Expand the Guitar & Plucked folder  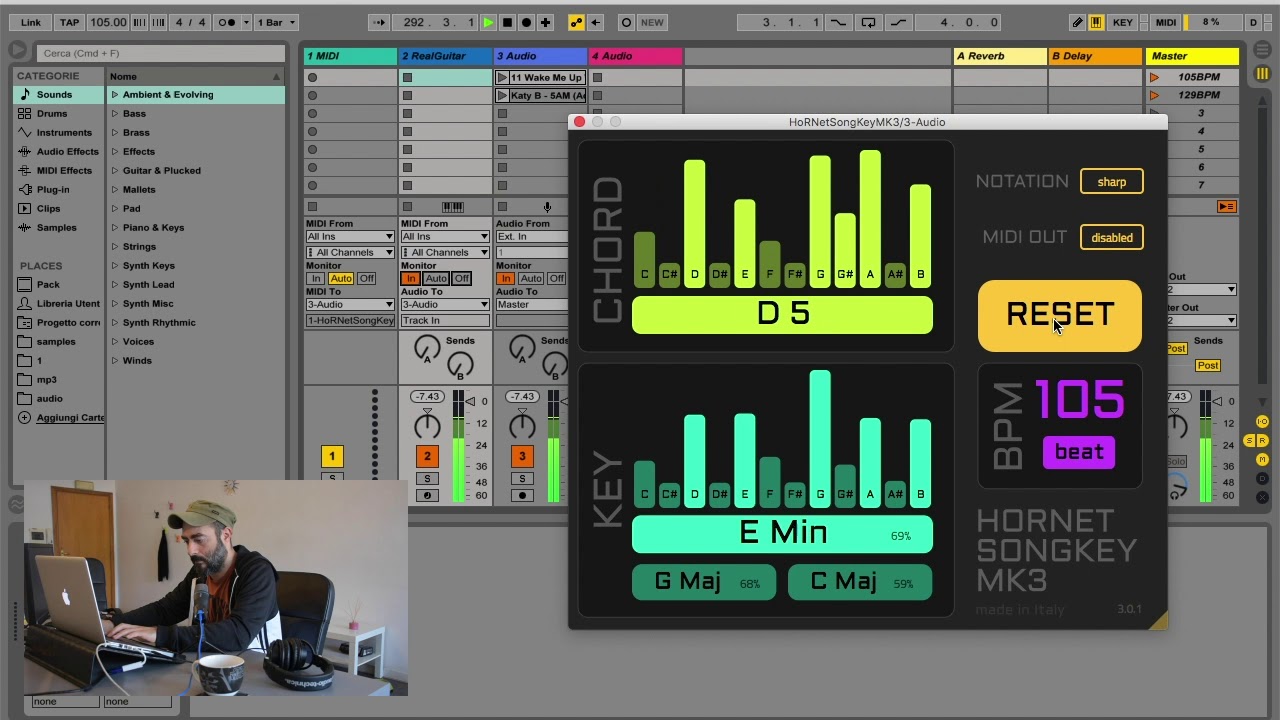point(115,171)
